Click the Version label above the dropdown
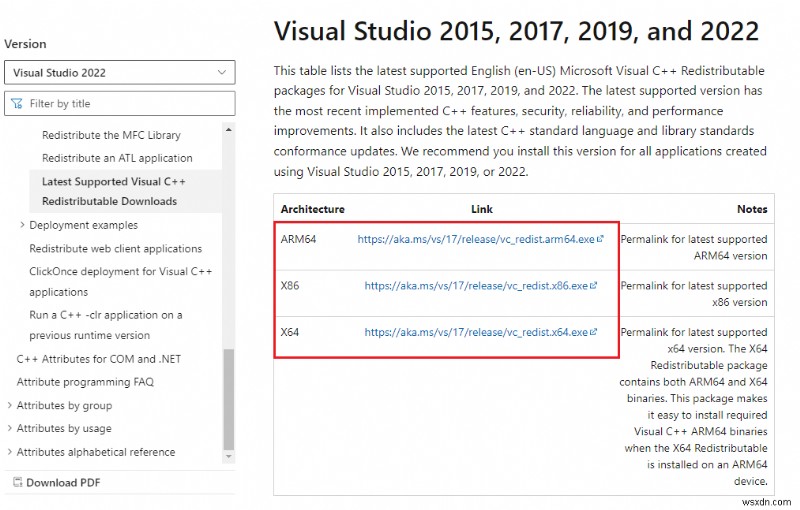This screenshot has height=510, width=800. (25, 44)
